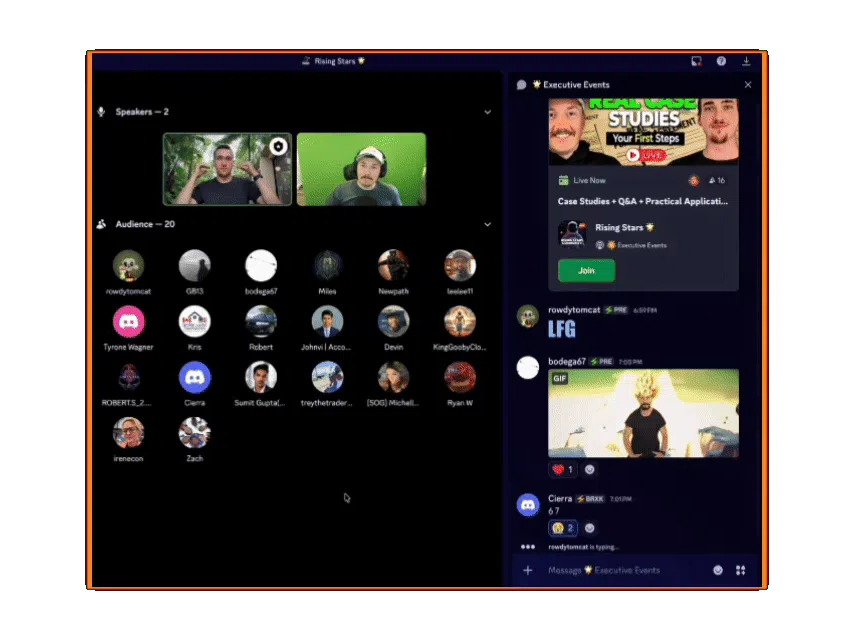Click the green Join button
The height and width of the screenshot is (640, 854).
(x=586, y=271)
